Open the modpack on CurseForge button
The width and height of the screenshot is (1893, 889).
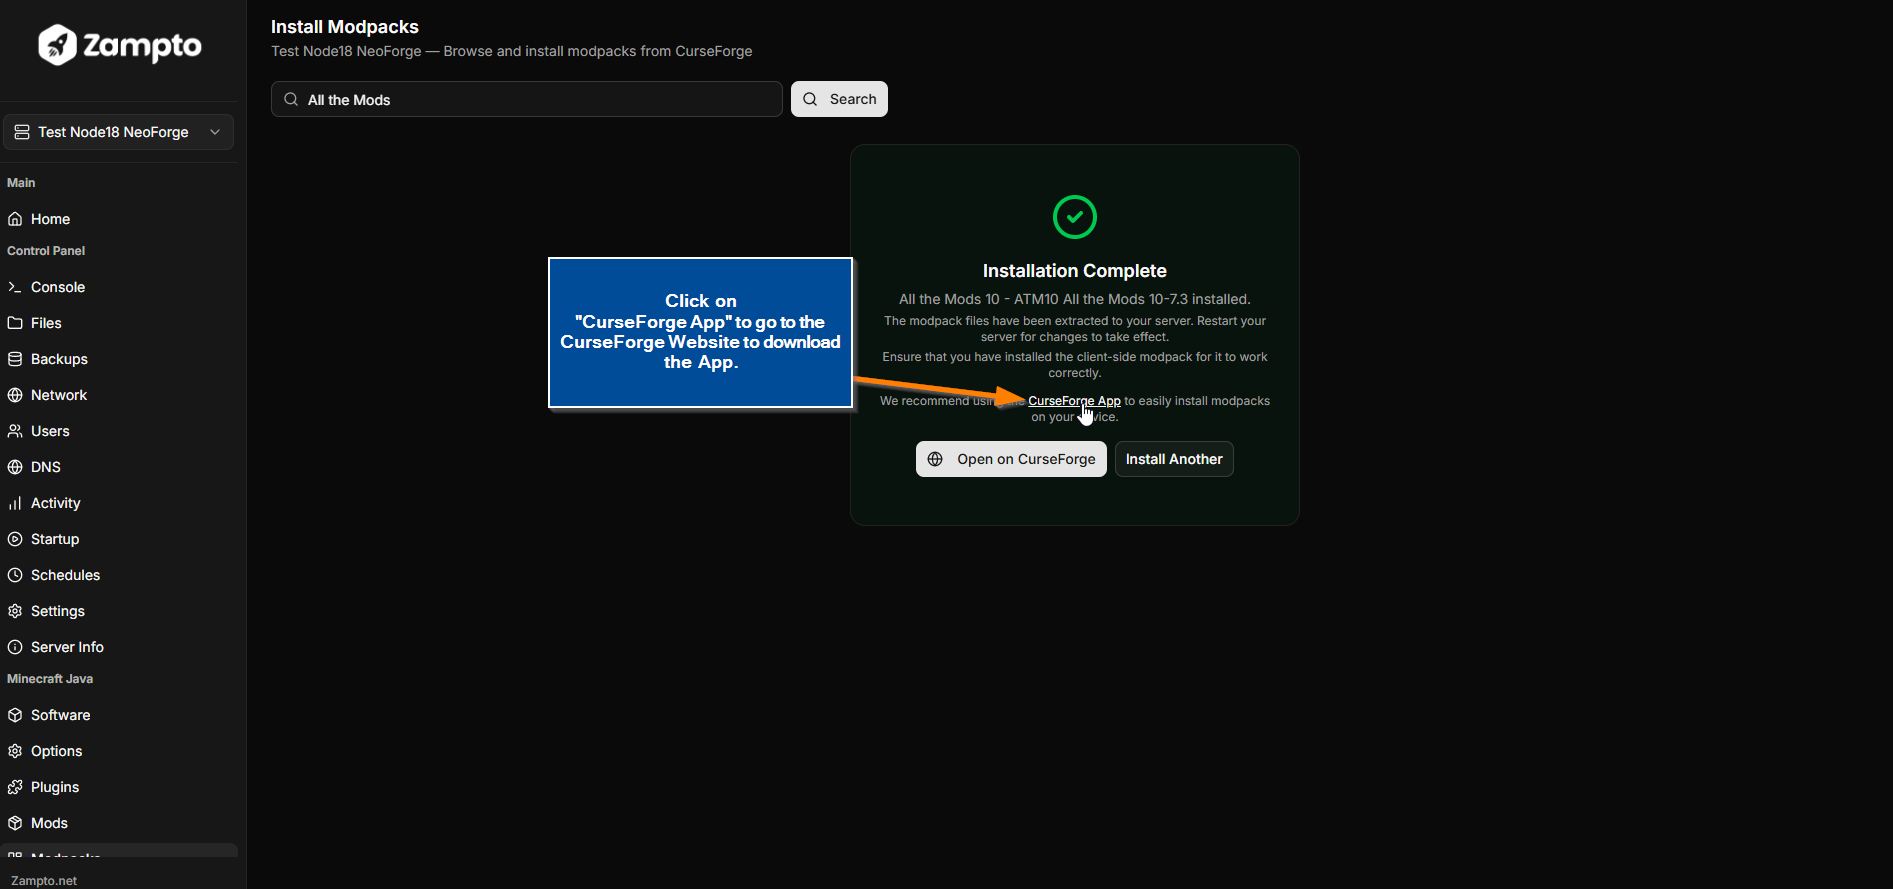1011,459
